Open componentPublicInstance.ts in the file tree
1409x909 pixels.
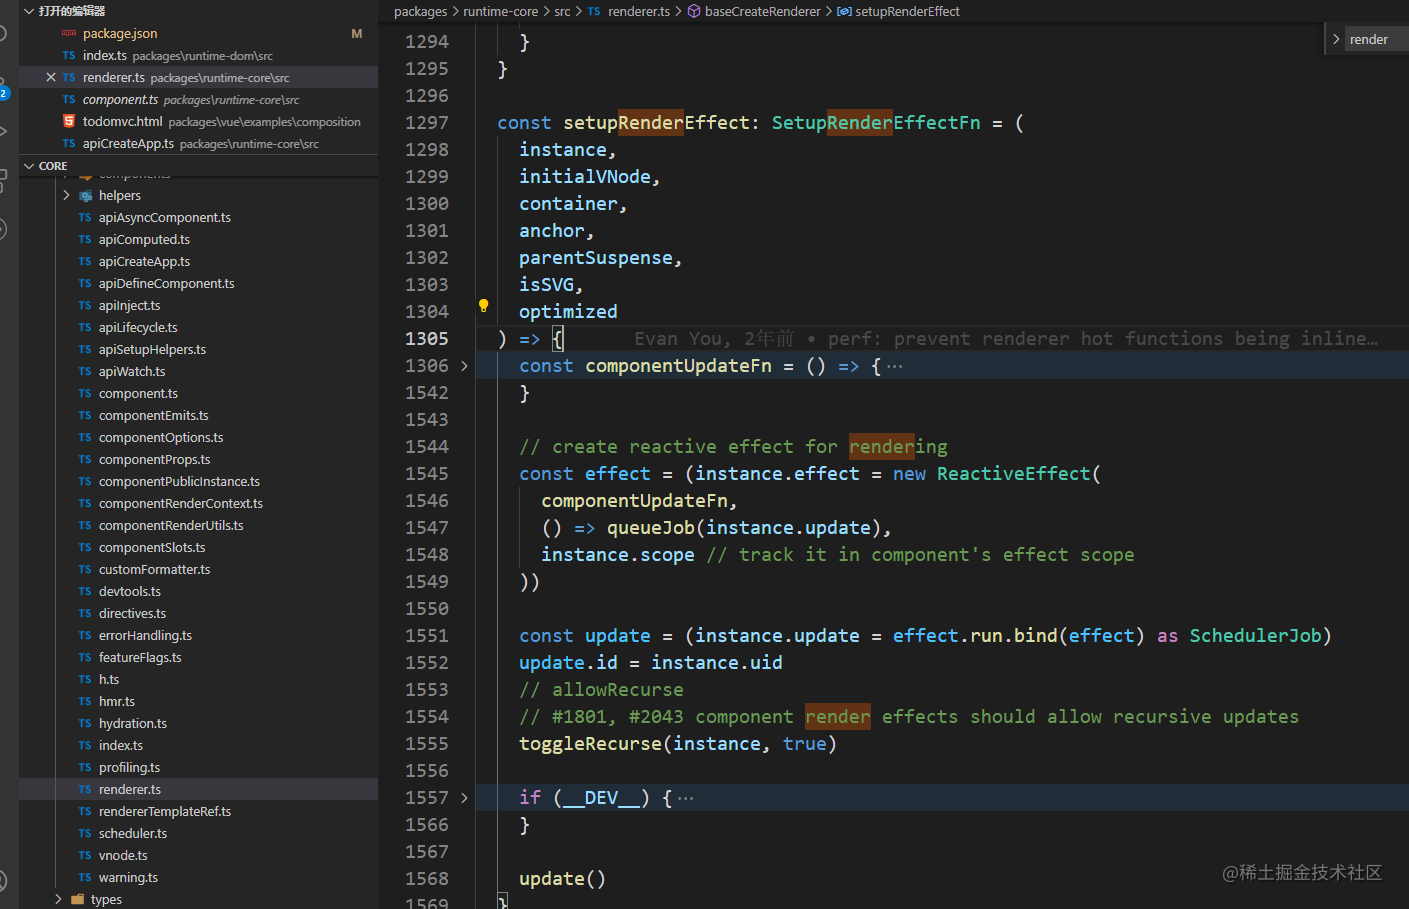point(179,482)
